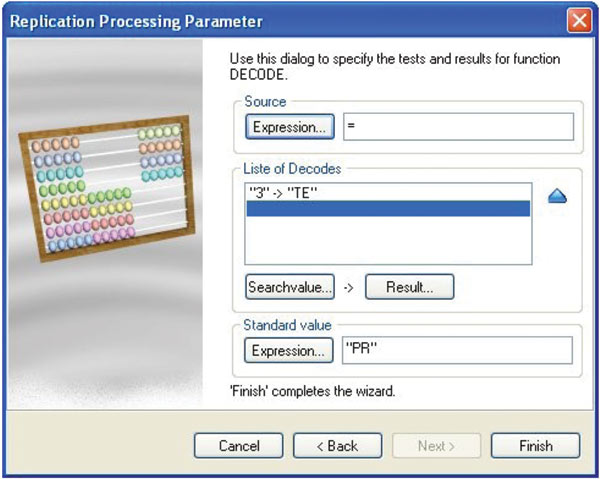Open the Standard value Expression editor
600x479 pixels.
pyautogui.click(x=289, y=350)
